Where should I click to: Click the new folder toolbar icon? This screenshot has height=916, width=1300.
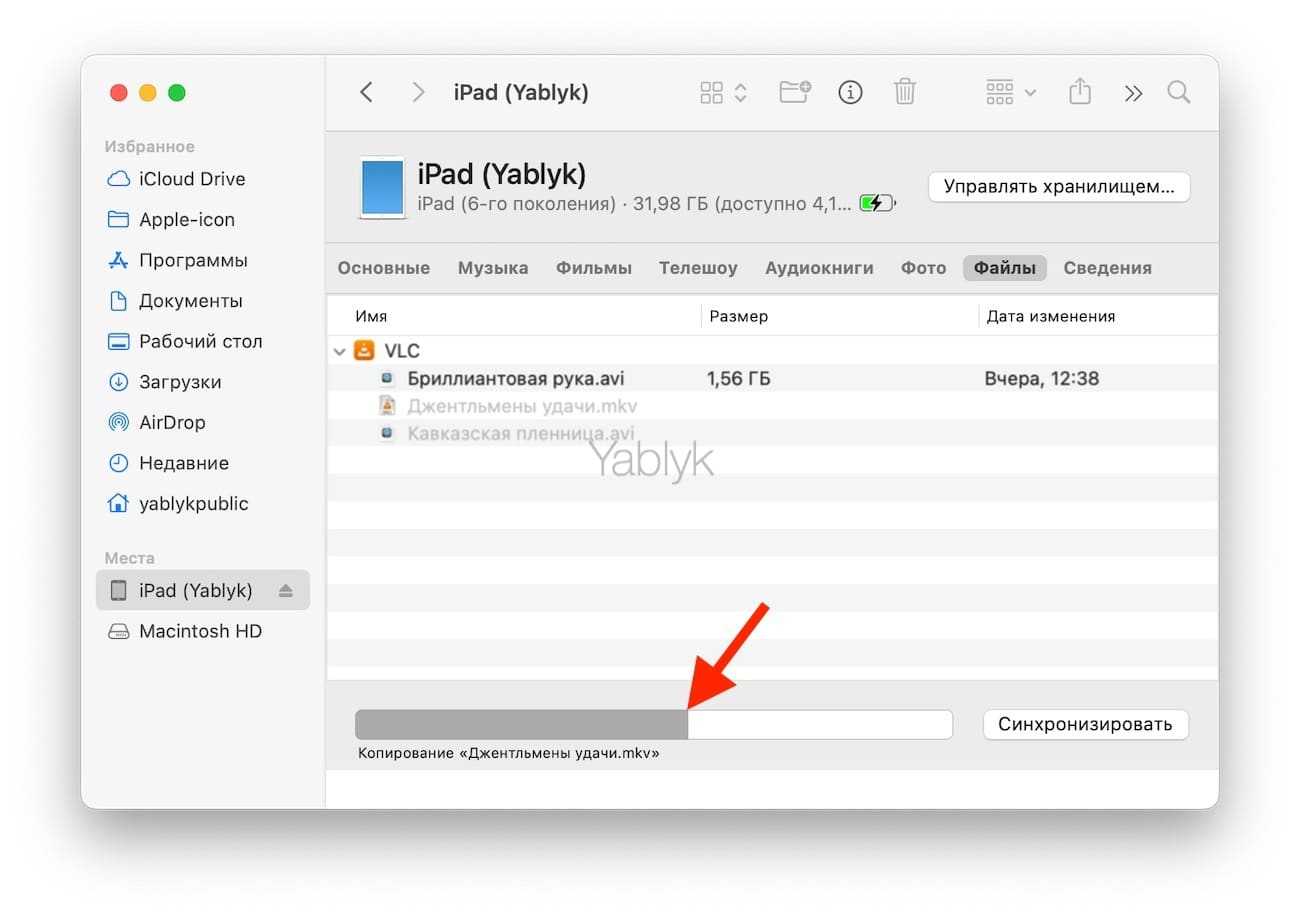795,93
